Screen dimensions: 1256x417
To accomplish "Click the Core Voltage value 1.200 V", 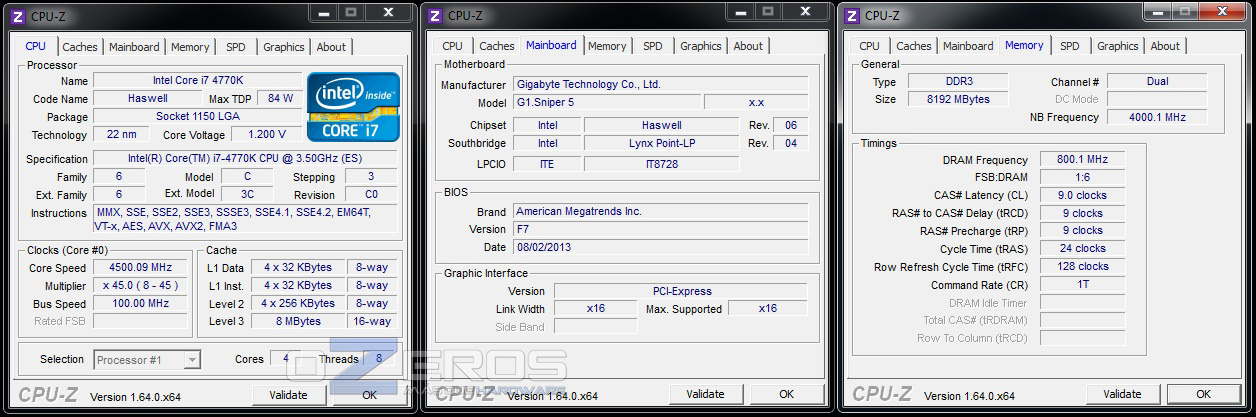I will (x=266, y=135).
